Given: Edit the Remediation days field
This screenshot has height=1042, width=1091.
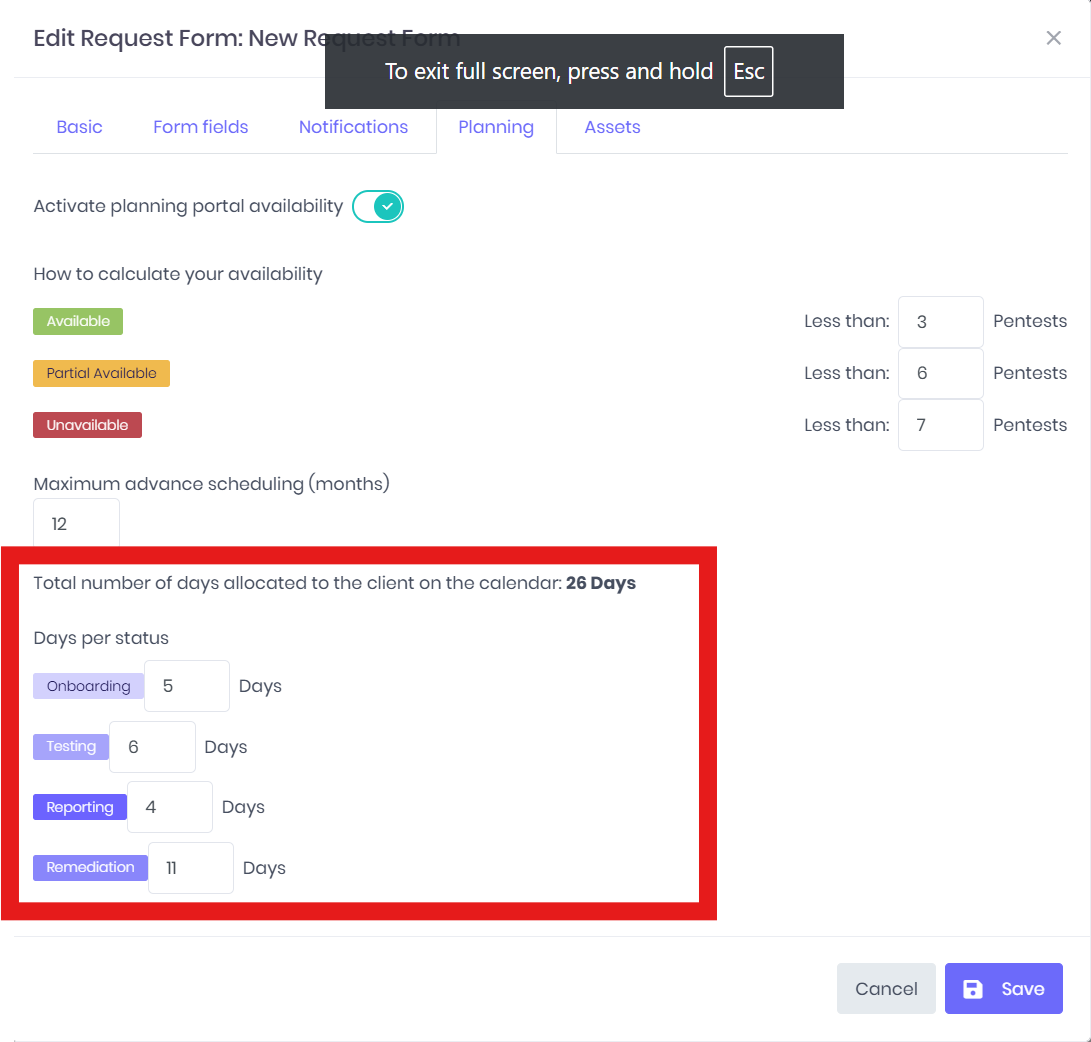Looking at the screenshot, I should [x=191, y=868].
